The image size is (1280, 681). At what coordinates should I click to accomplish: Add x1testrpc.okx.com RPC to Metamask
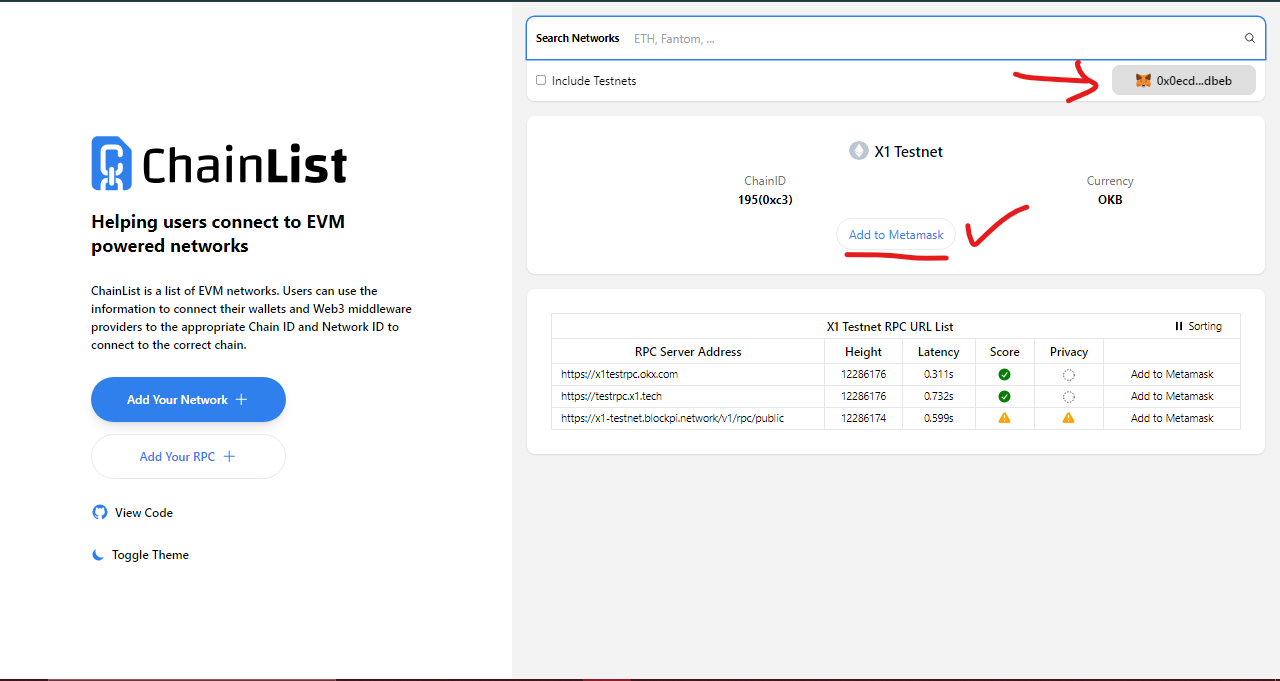[1172, 374]
